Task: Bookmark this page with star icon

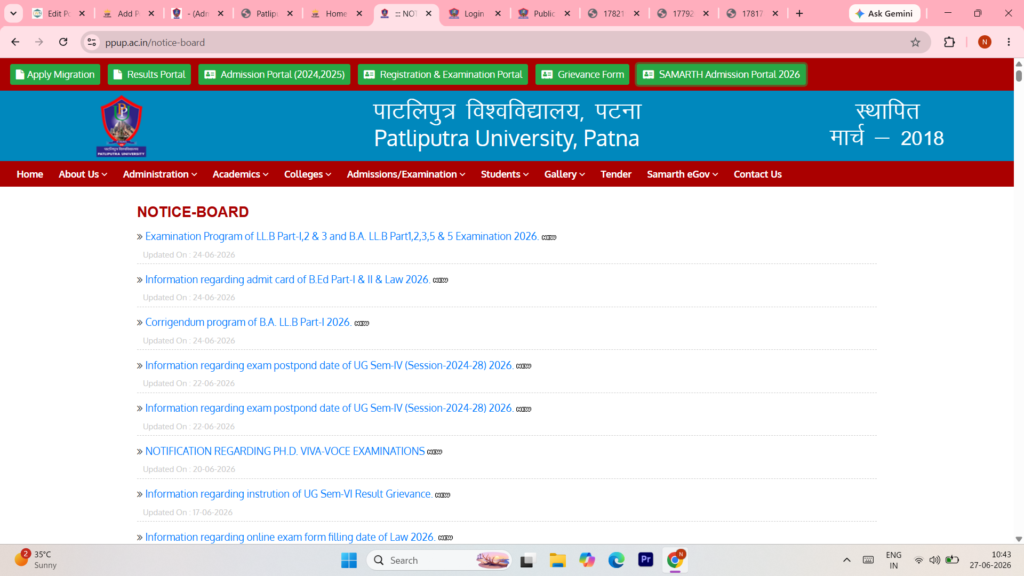Action: (915, 42)
